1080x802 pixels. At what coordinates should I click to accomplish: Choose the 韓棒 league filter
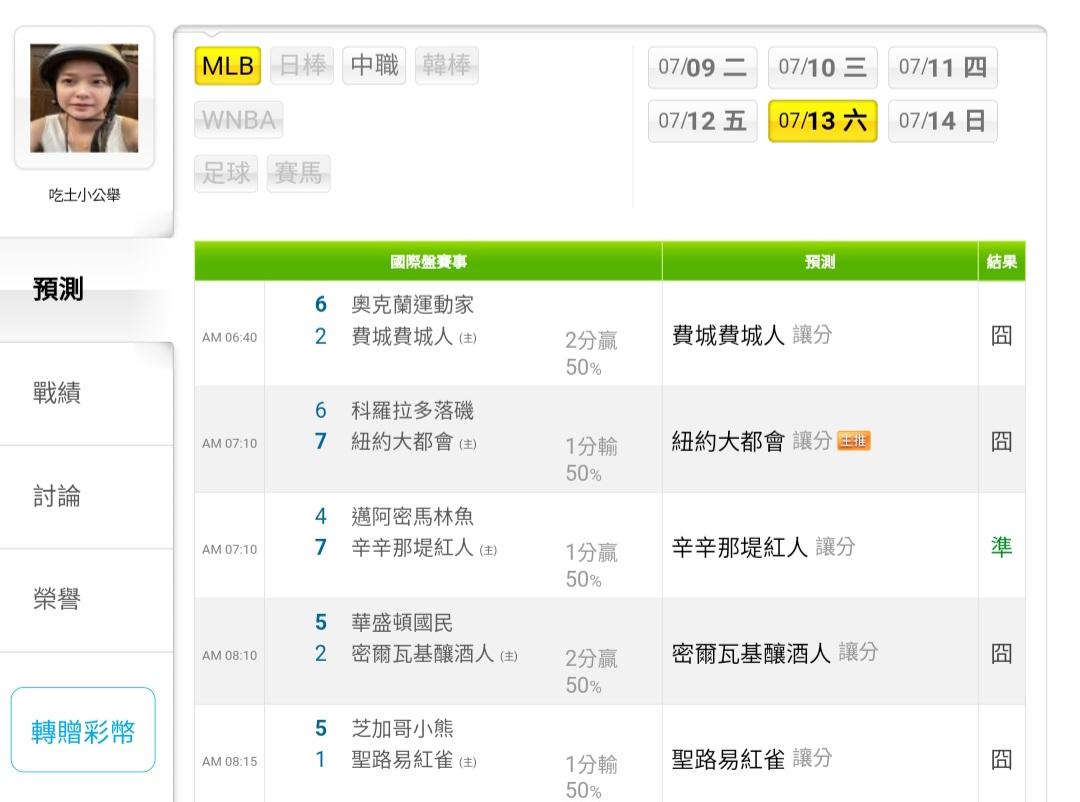(x=446, y=65)
